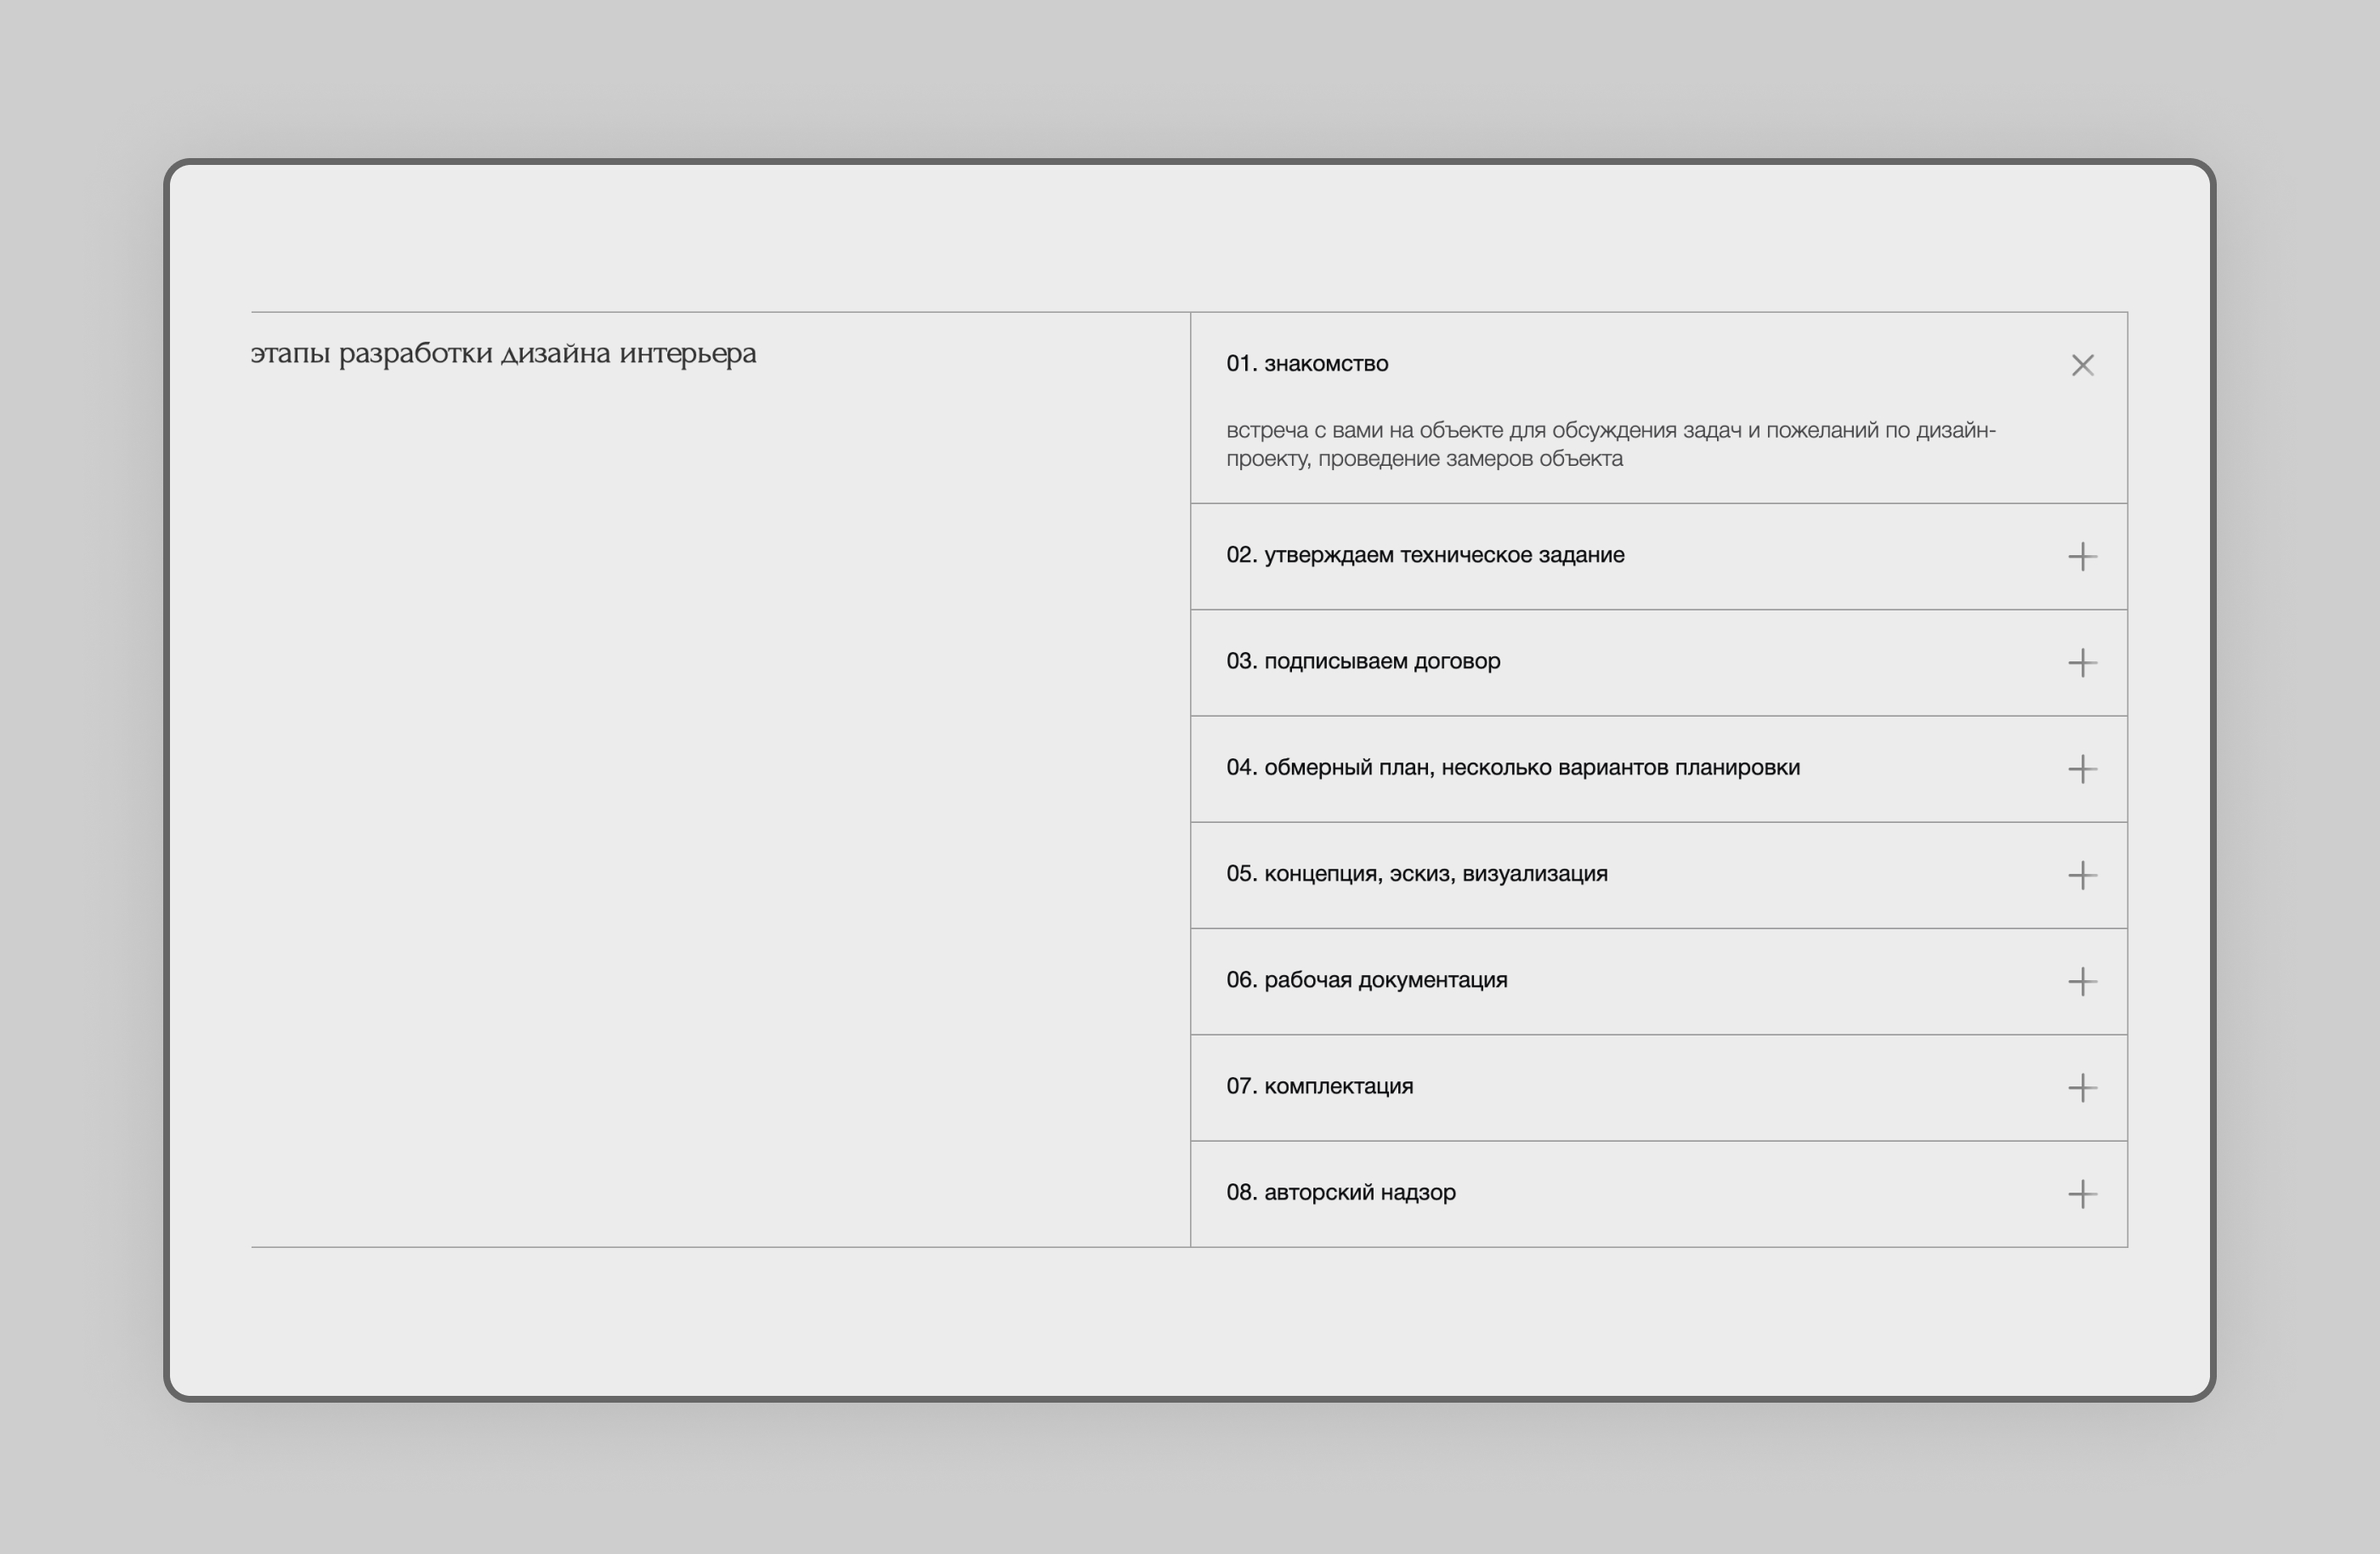Expand the '03. подписываем договор' title
The width and height of the screenshot is (2380, 1554).
click(x=1363, y=661)
